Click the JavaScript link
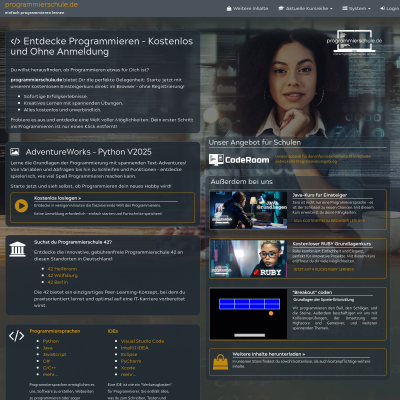The image size is (400, 400). [54, 354]
